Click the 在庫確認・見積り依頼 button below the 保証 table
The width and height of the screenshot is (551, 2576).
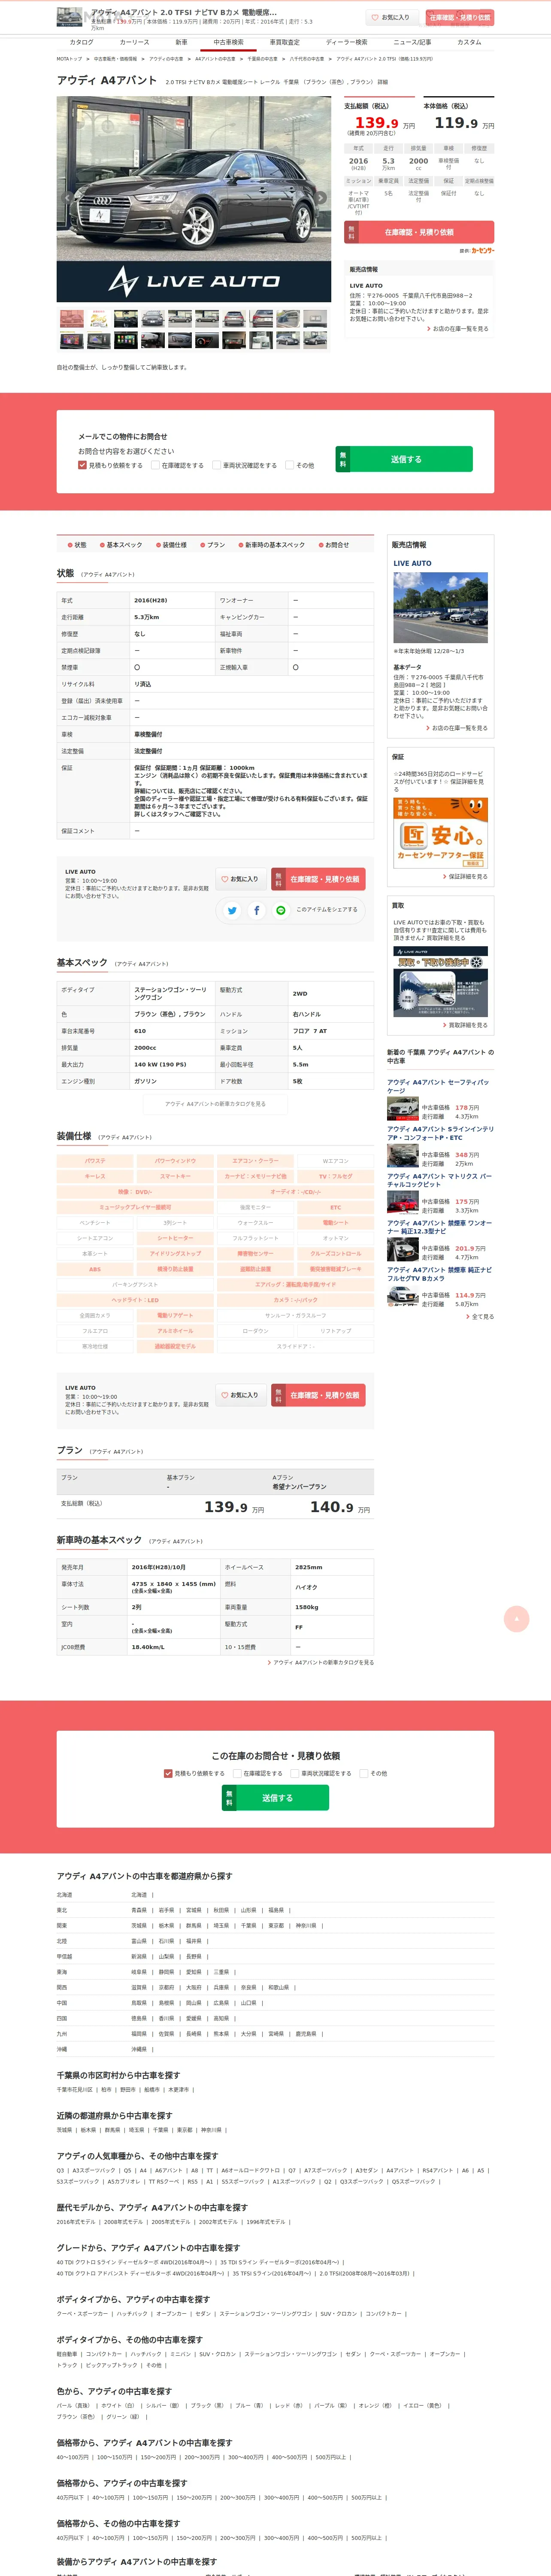tap(318, 879)
